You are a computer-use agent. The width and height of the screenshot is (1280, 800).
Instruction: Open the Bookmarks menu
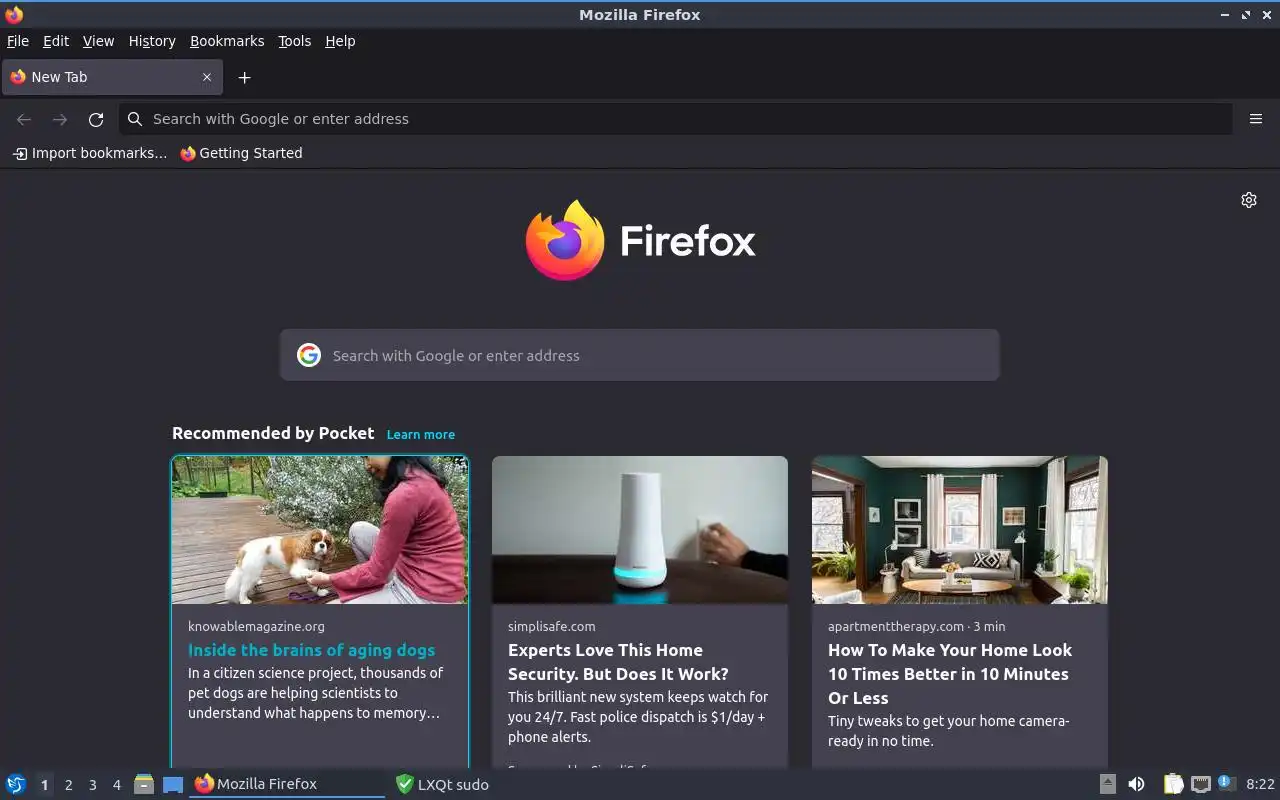(227, 41)
